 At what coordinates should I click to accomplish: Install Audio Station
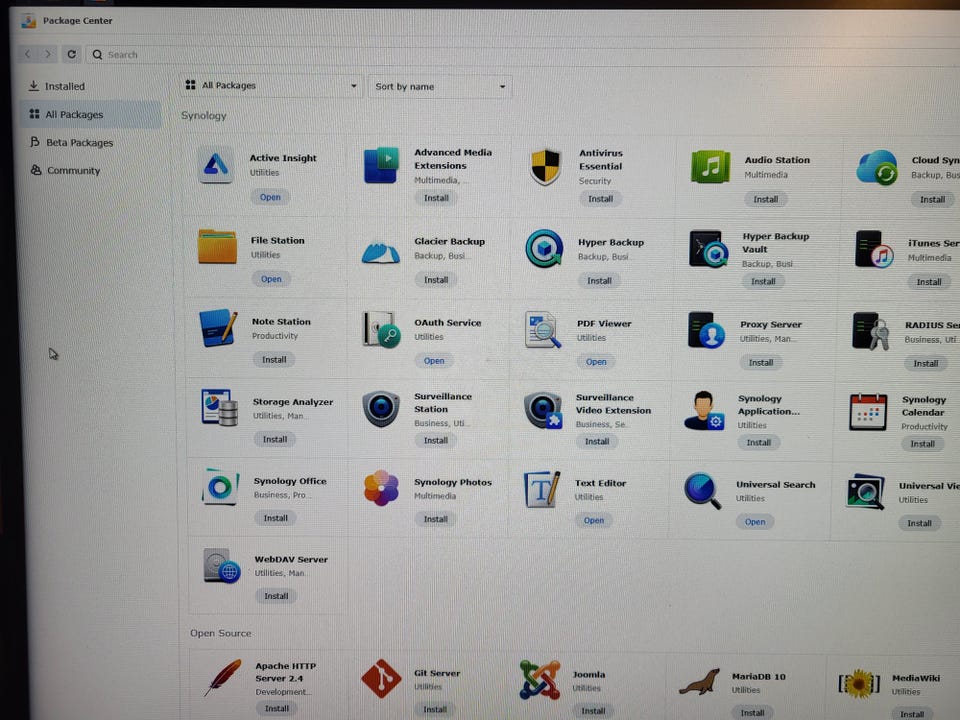765,200
